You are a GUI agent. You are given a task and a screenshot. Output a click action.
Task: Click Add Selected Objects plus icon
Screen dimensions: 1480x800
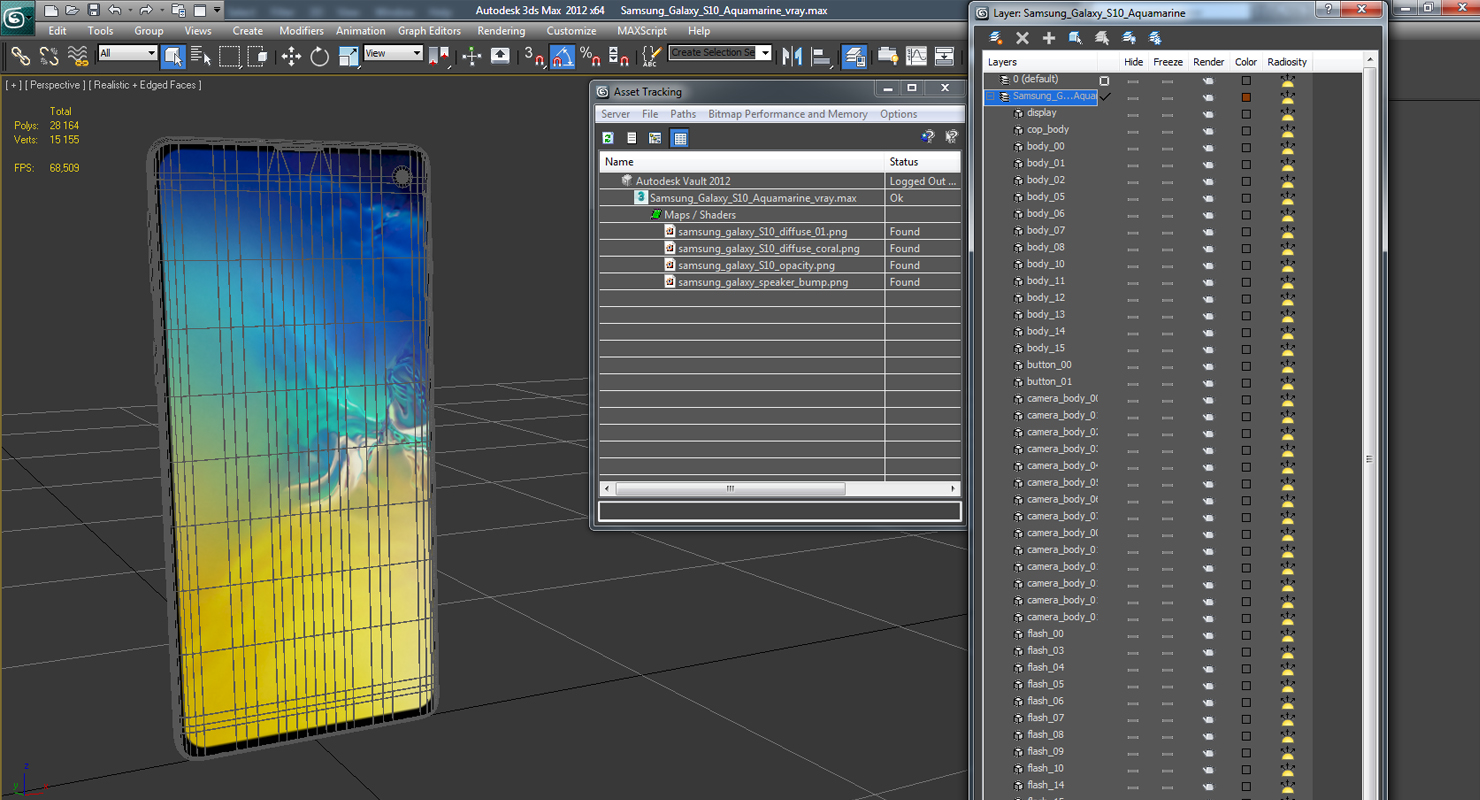coord(1049,38)
